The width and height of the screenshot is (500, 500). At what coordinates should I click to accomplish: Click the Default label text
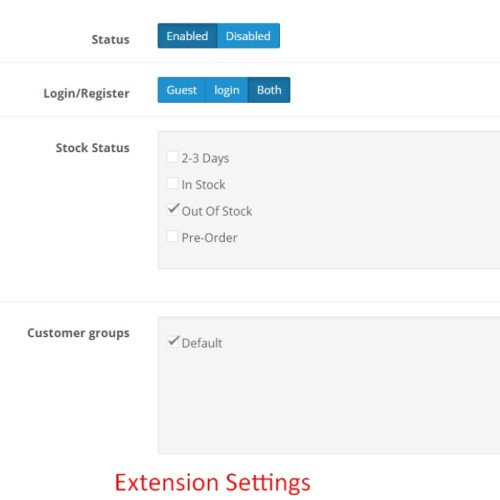click(202, 343)
